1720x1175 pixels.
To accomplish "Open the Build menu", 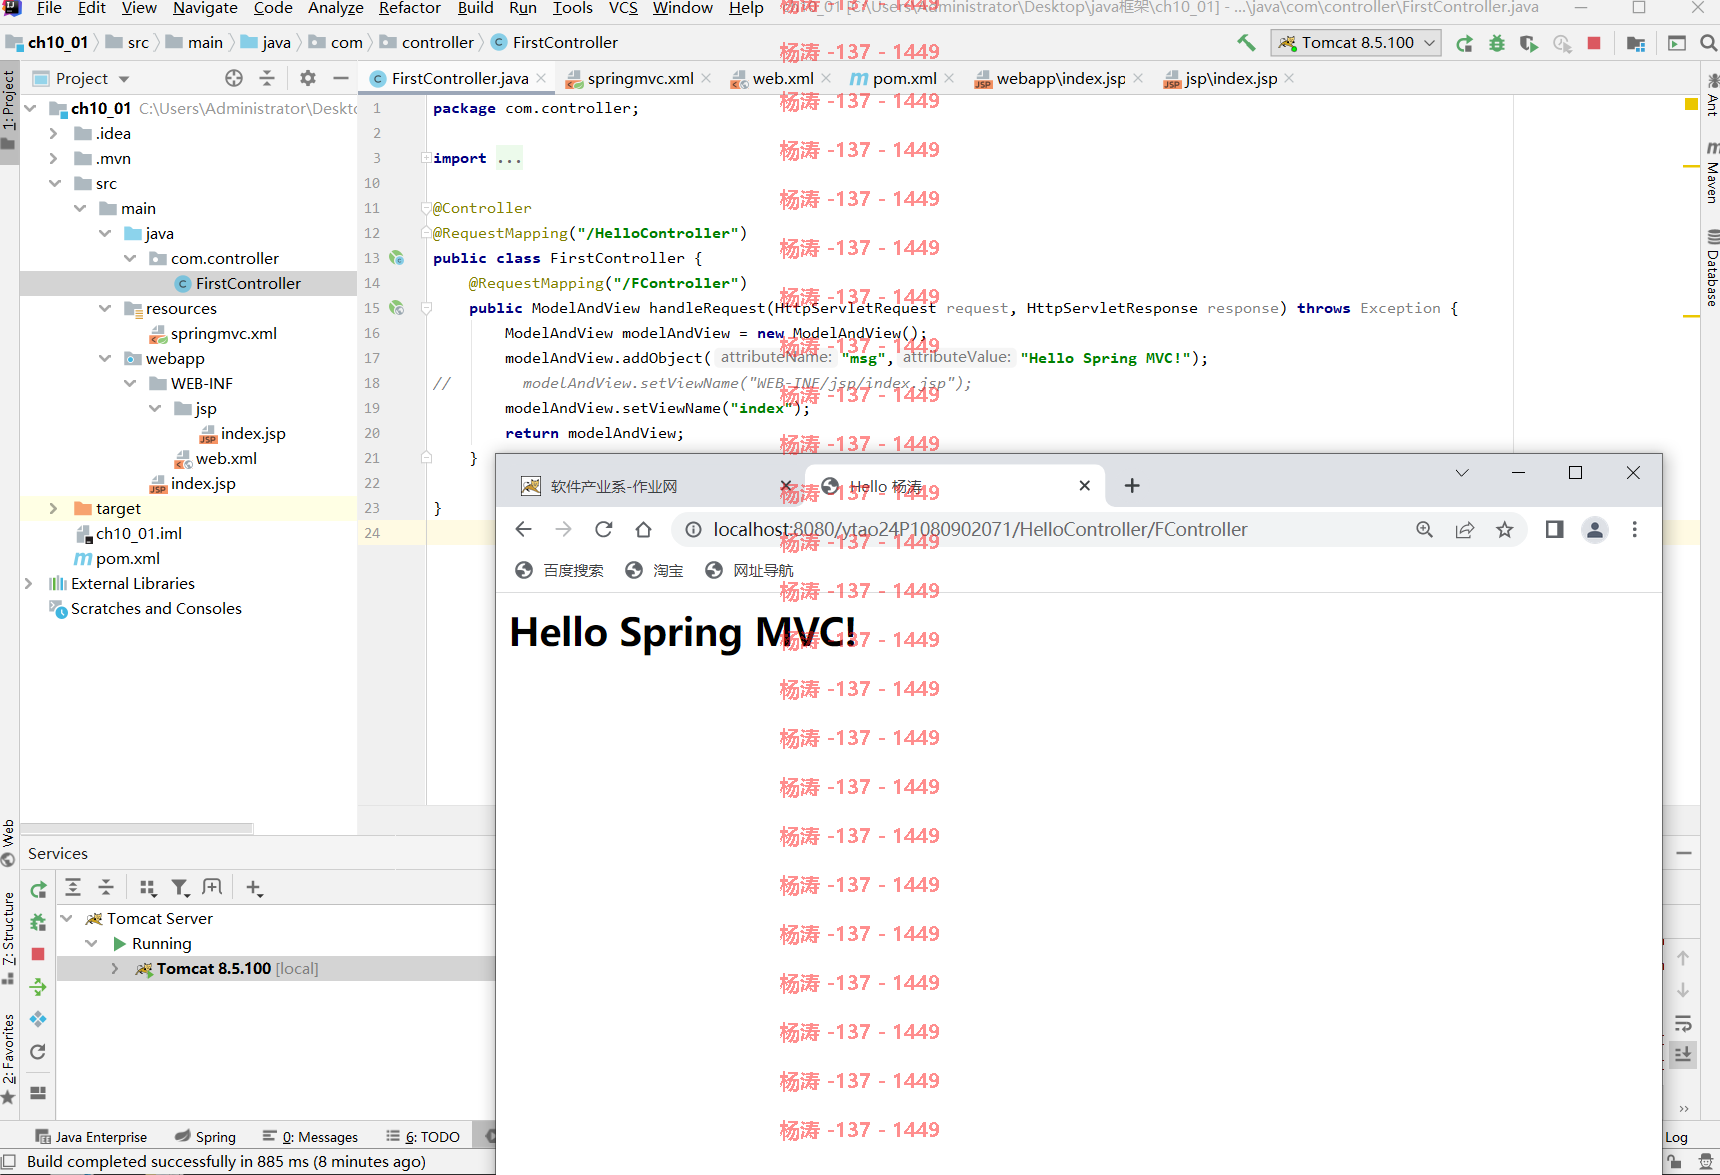I will pos(475,8).
